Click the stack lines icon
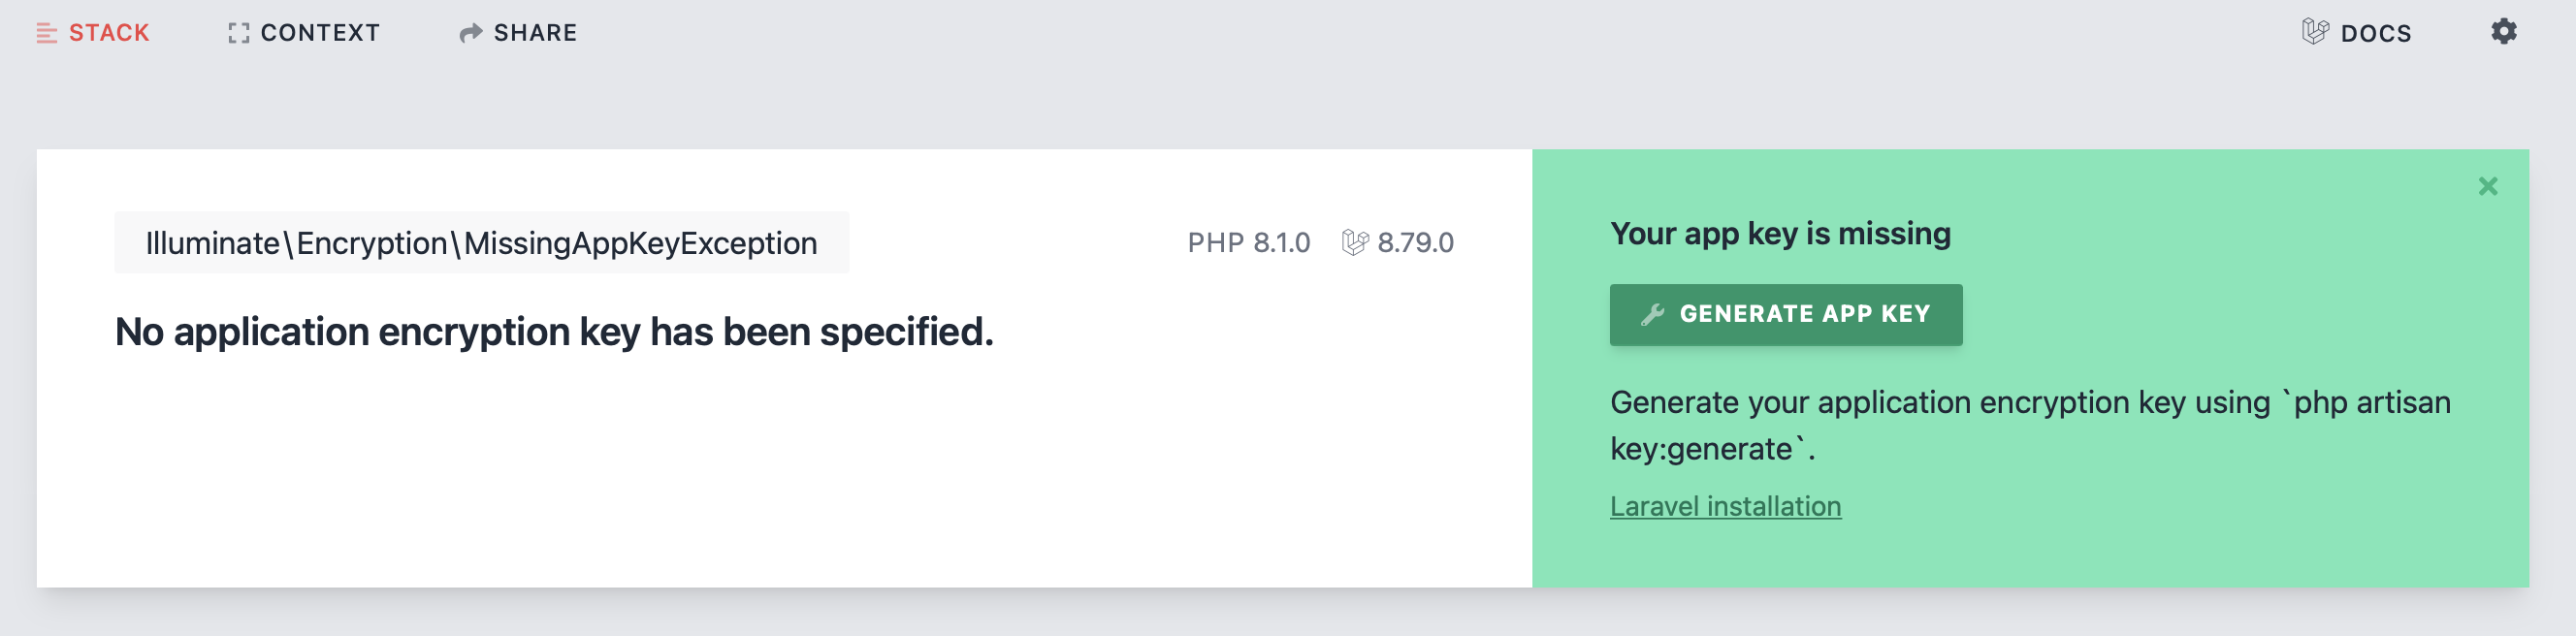Viewport: 2576px width, 636px height. pyautogui.click(x=47, y=33)
